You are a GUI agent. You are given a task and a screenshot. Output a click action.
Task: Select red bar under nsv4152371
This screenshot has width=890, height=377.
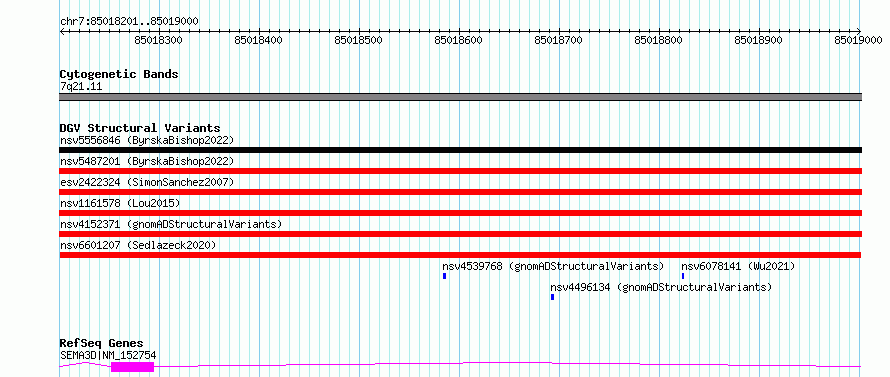point(460,234)
